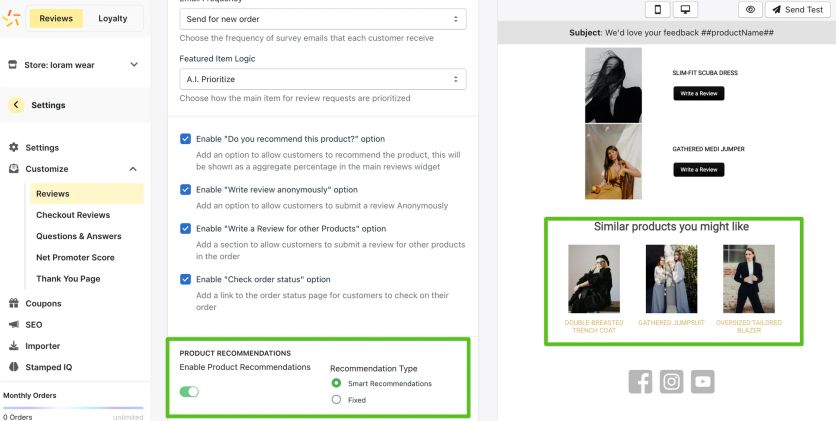Open Net Promoter Score menu item
836x421 pixels.
coord(75,257)
